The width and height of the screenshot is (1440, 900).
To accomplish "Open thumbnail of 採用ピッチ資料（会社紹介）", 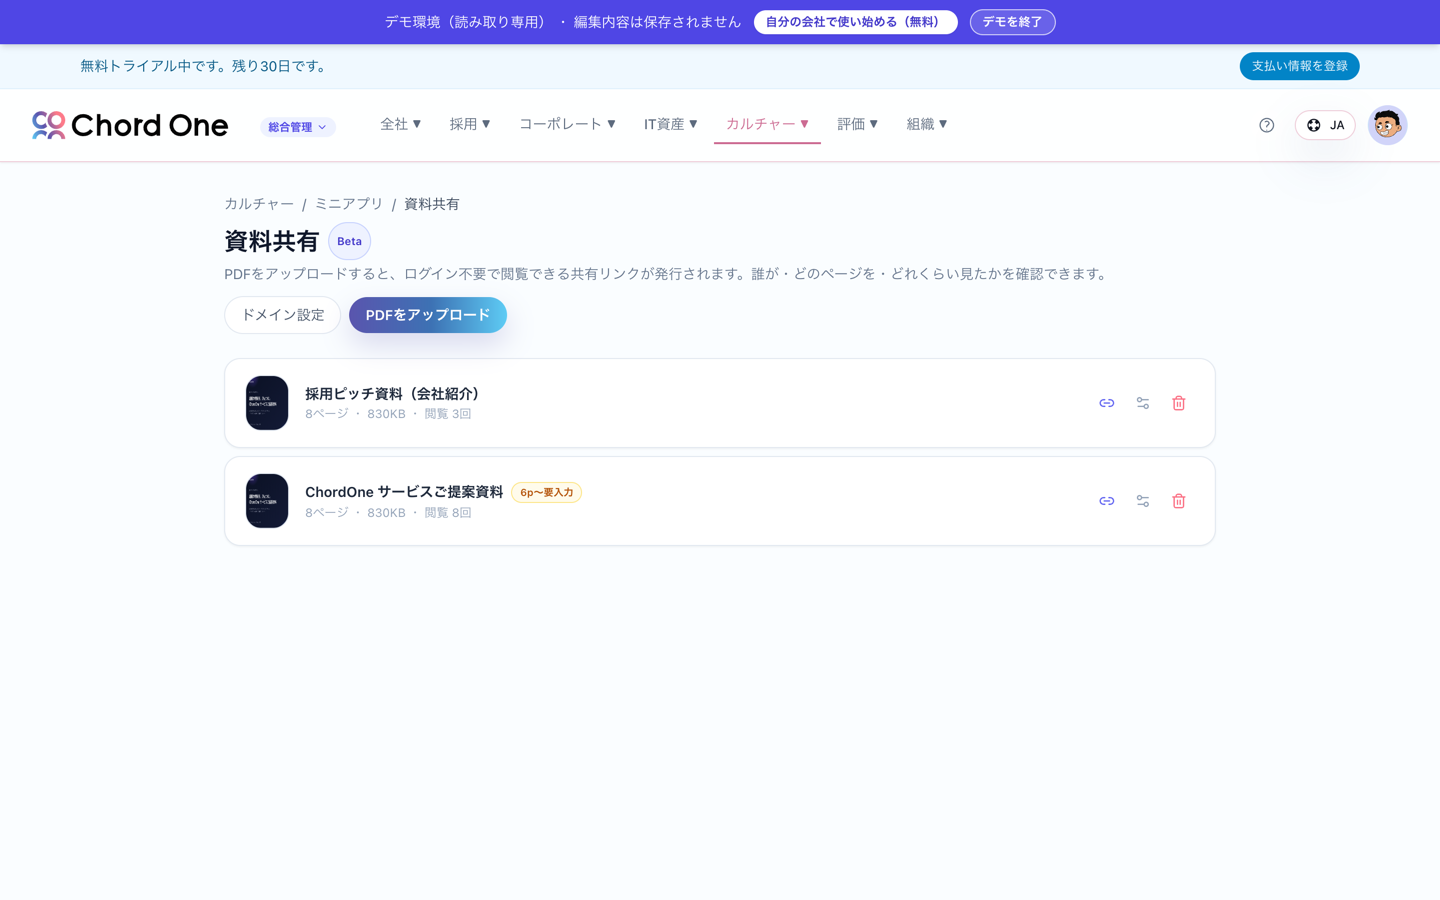I will click(267, 403).
